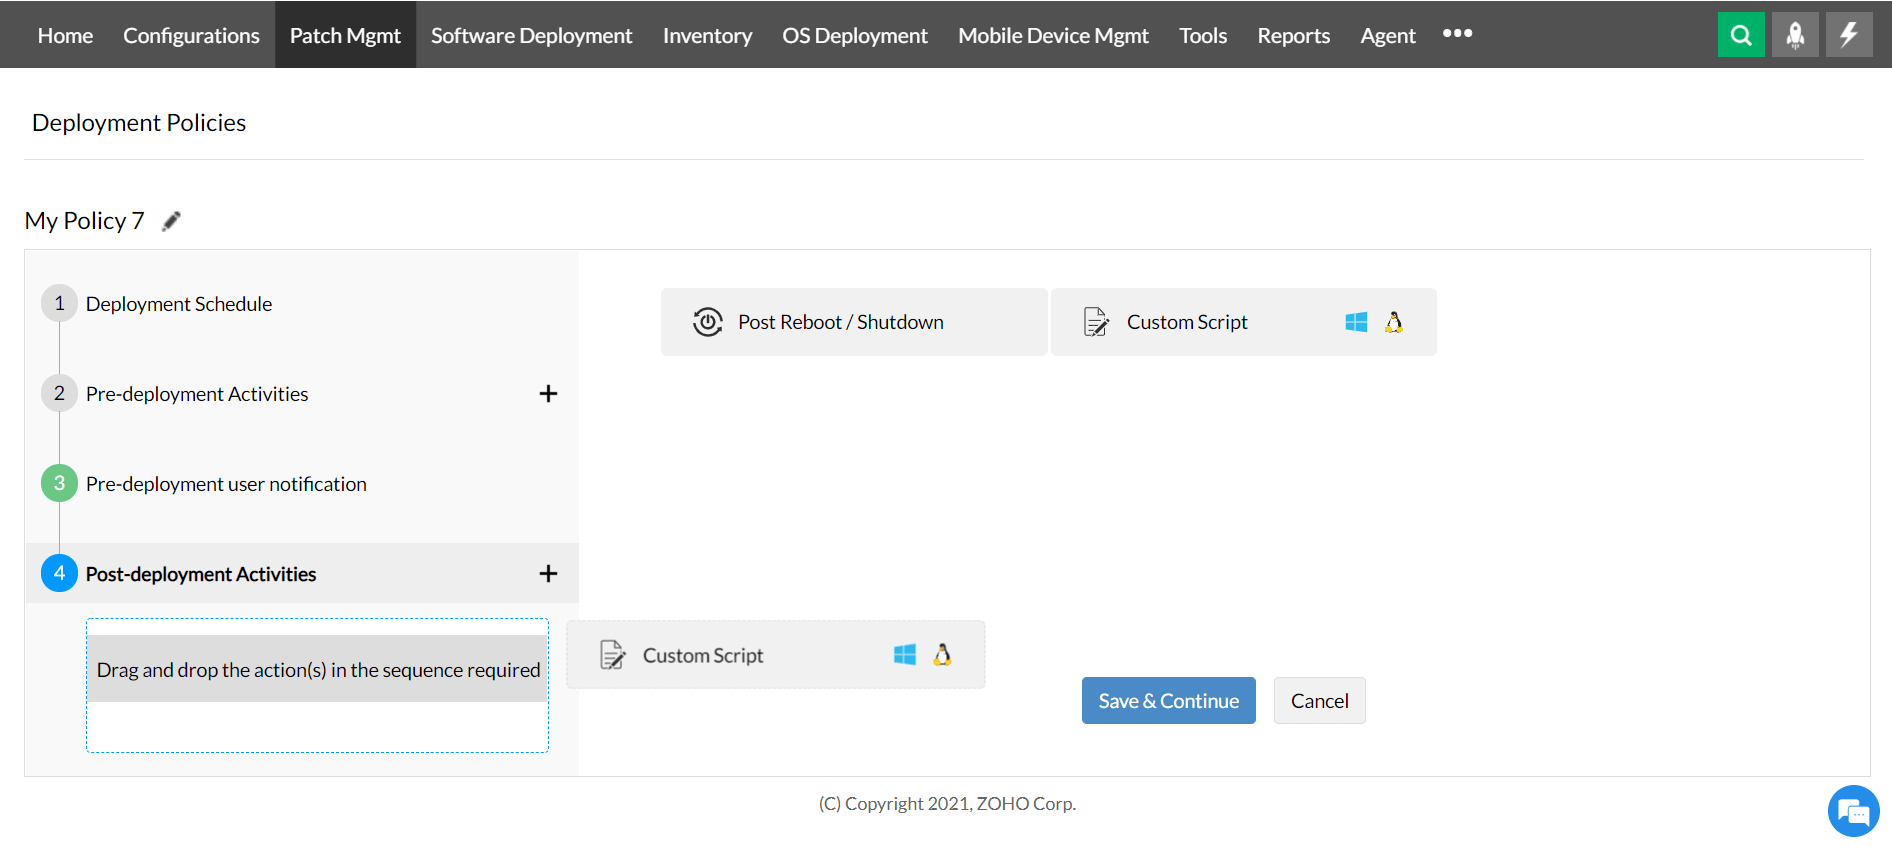
Task: Click Windows logo on top Custom Script card
Action: (x=1356, y=322)
